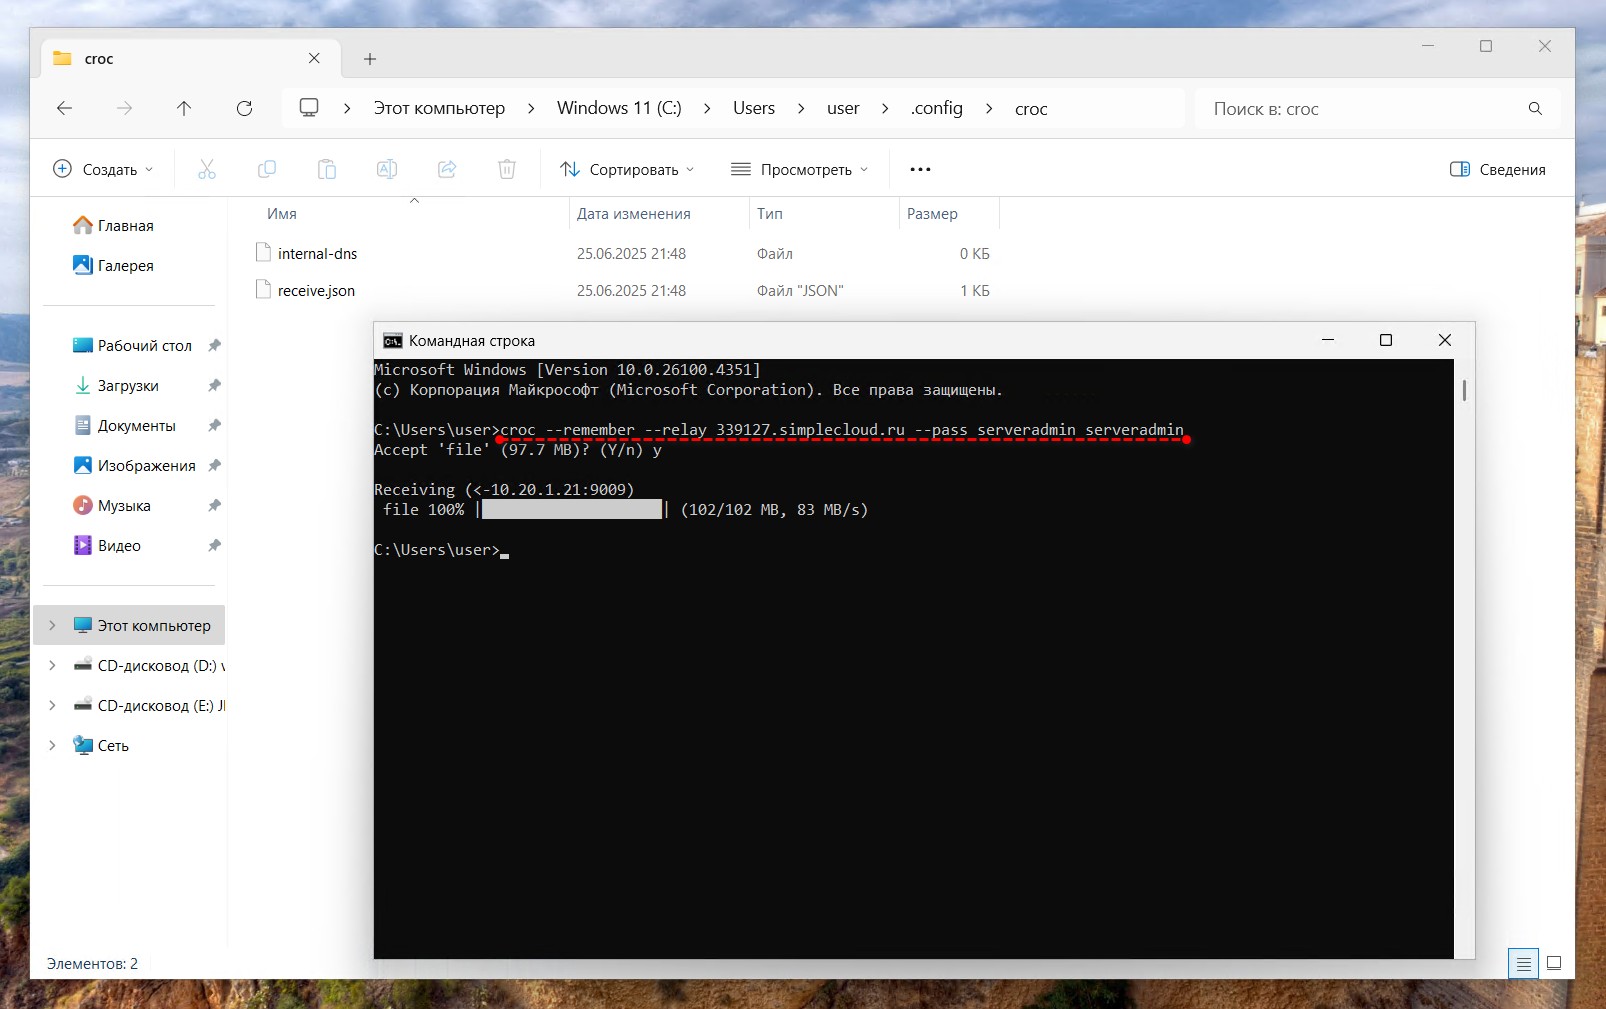Viewport: 1606px width, 1009px height.
Task: Click the Refresh button near address bar
Action: pos(244,108)
